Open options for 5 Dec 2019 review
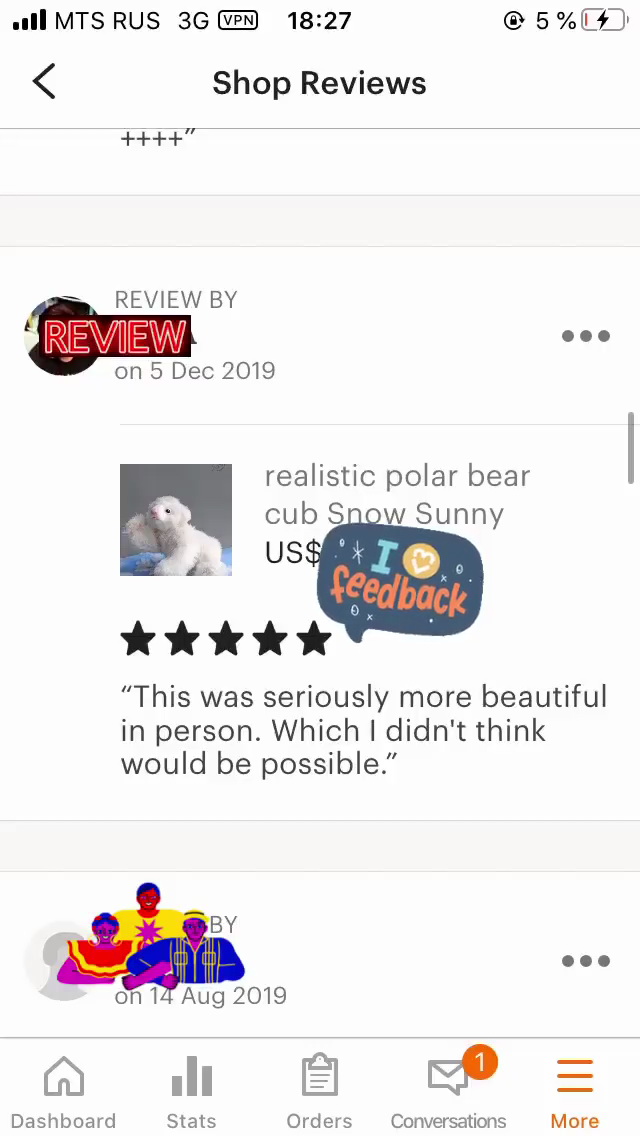This screenshot has height=1136, width=640. click(586, 336)
